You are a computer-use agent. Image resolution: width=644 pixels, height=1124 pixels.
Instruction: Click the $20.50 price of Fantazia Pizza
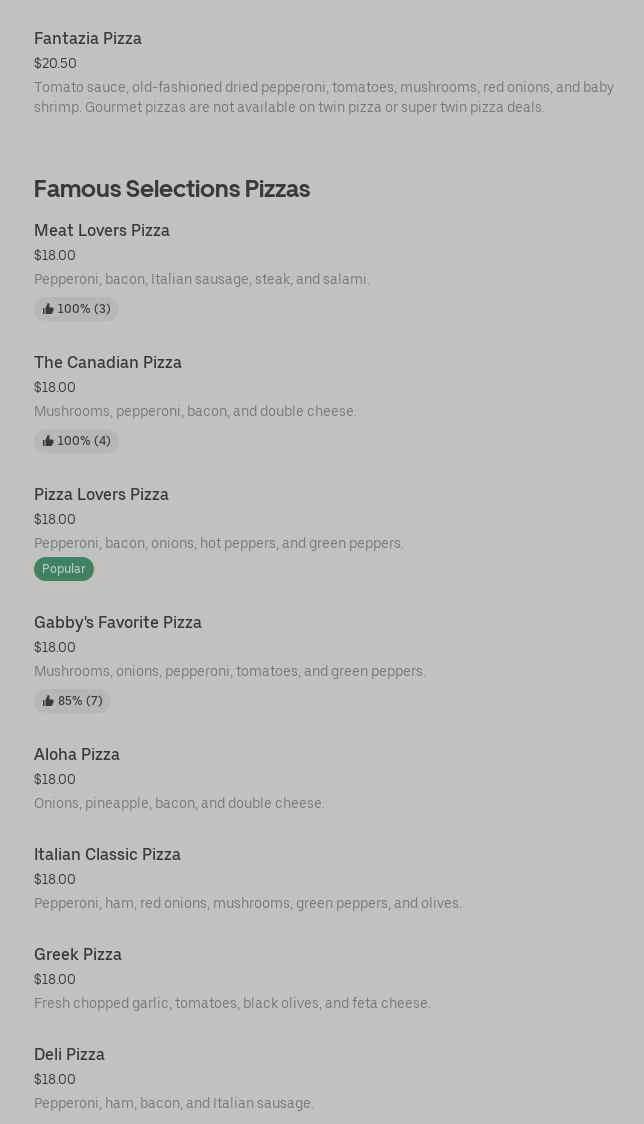55,63
